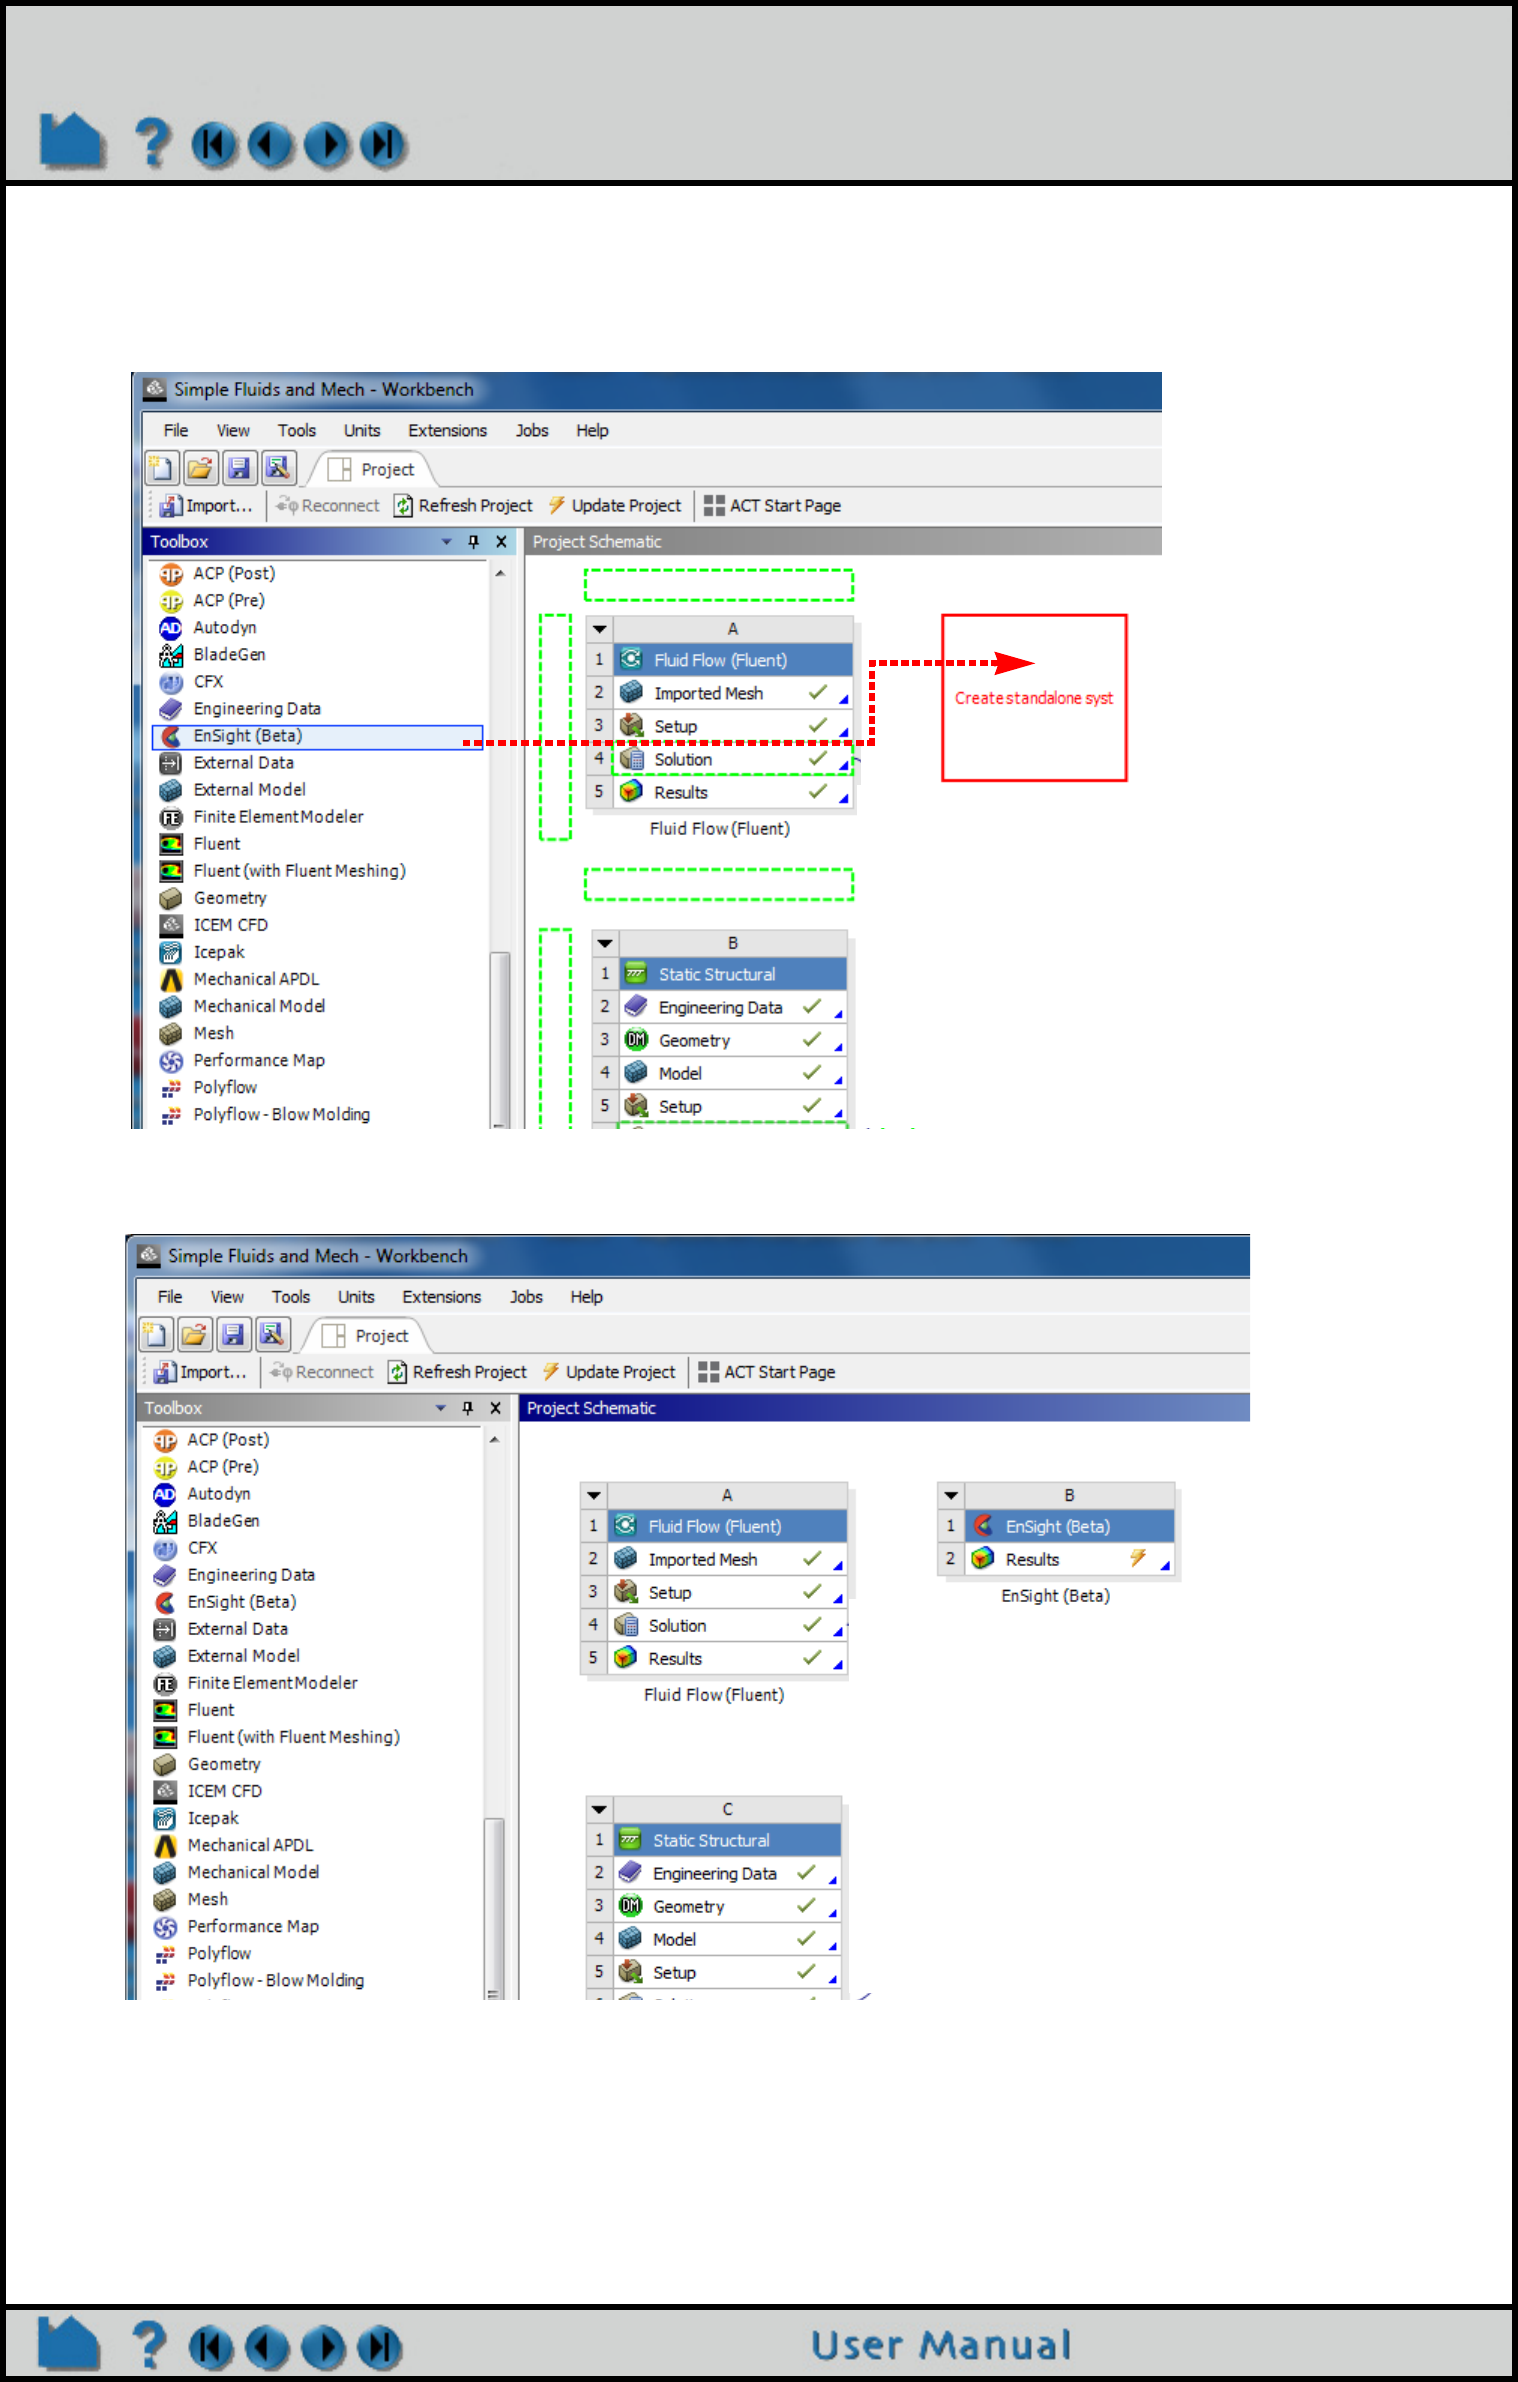This screenshot has height=2382, width=1518.
Task: Open Toolbox dropdown arrow in lower Workbench screenshot
Action: click(x=441, y=1407)
